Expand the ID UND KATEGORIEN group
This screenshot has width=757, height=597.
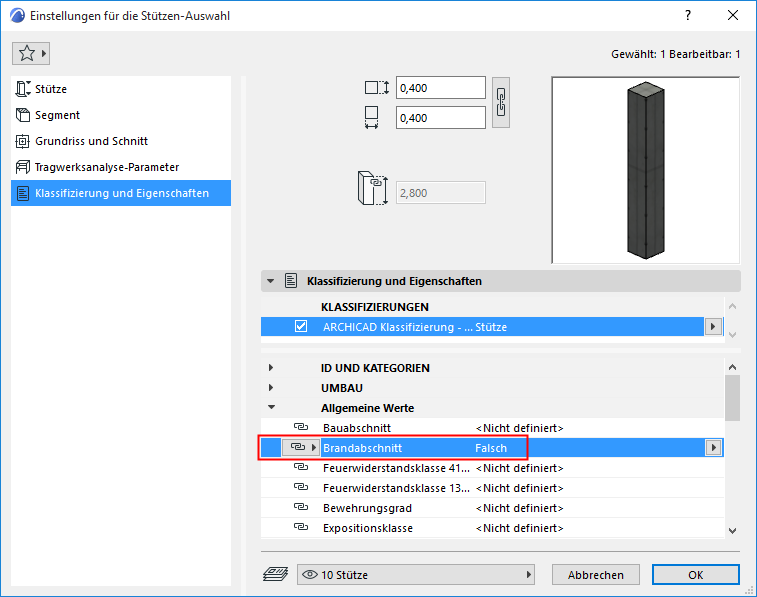(271, 368)
